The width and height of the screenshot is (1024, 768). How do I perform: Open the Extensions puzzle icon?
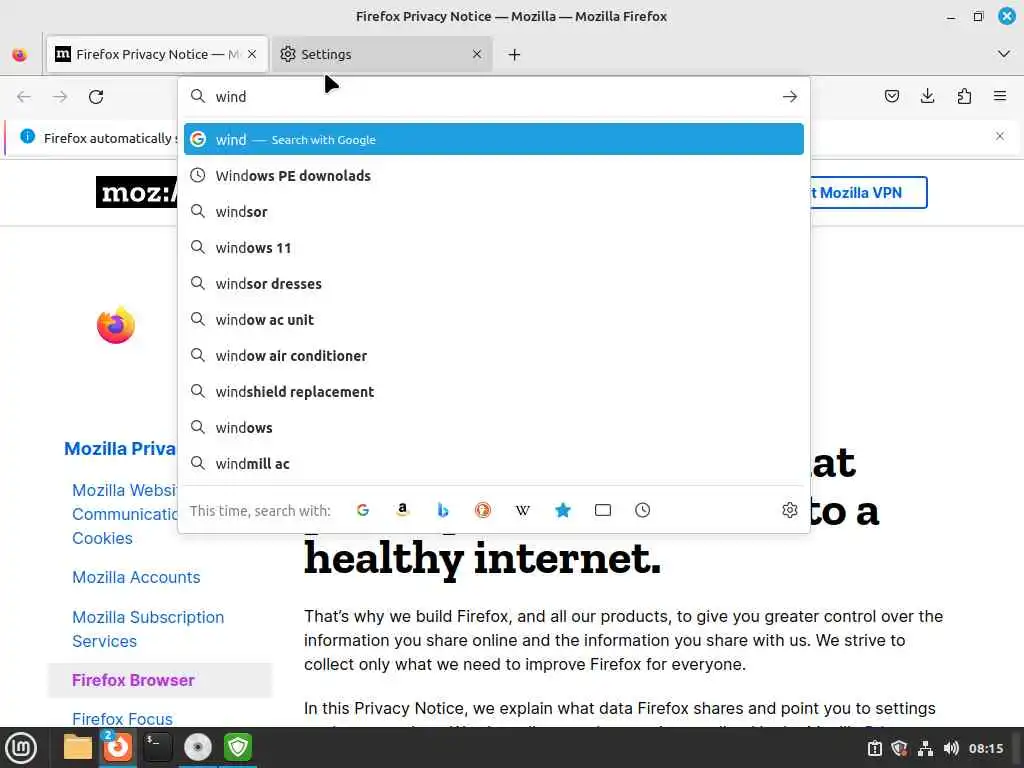(964, 97)
